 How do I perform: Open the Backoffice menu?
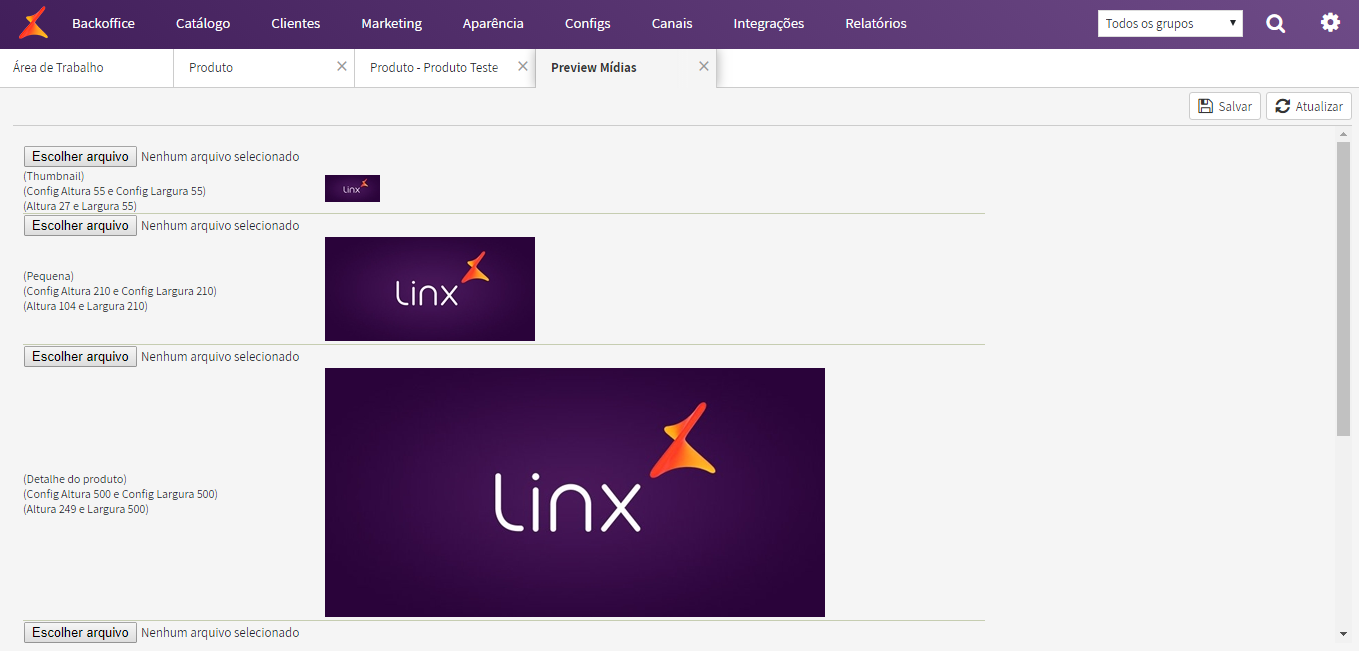[103, 23]
